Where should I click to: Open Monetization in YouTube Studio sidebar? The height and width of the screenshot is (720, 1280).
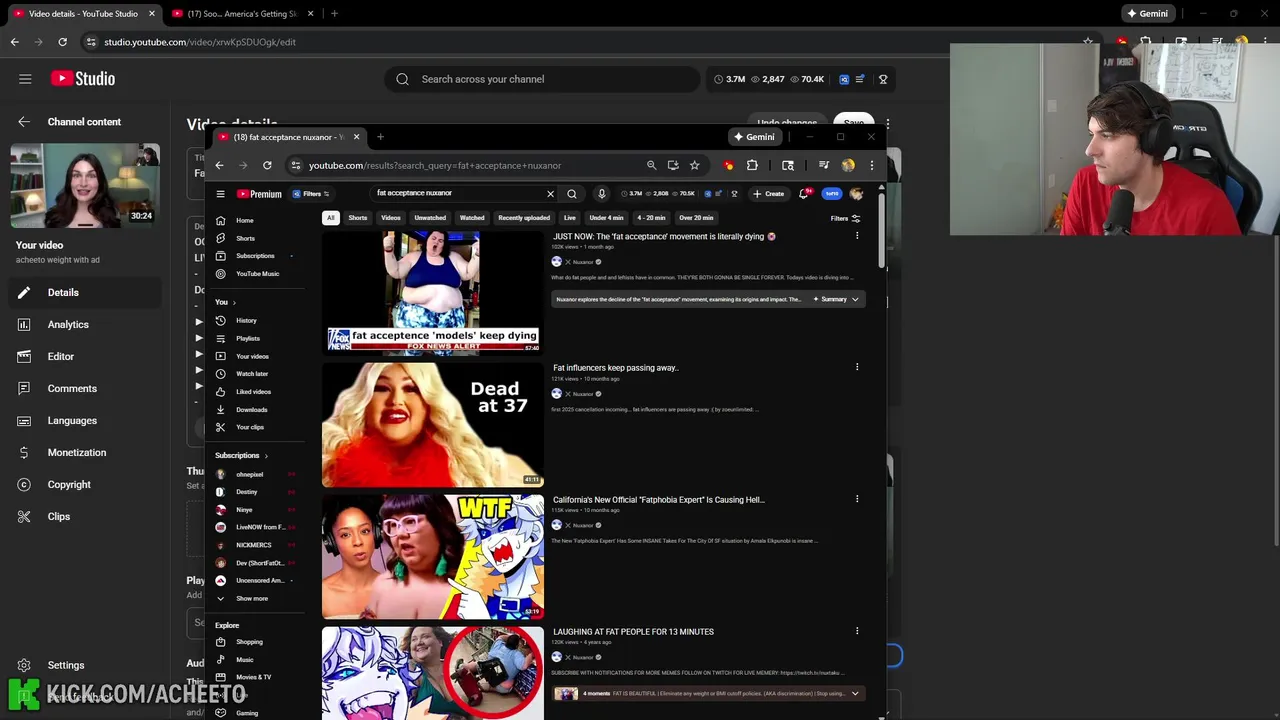pos(76,452)
